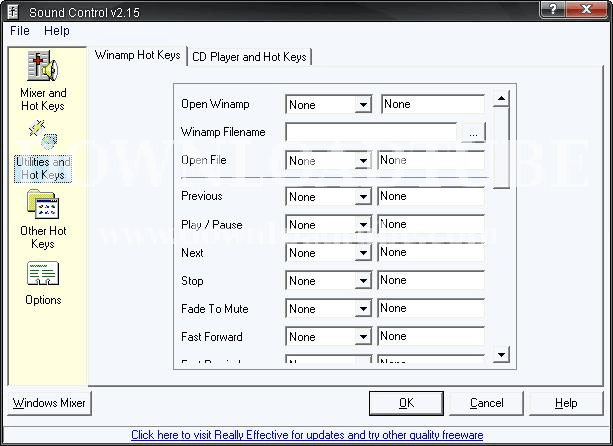Viewport: 613px width, 446px height.
Task: Click the Winamp Filename input field
Action: 371,132
